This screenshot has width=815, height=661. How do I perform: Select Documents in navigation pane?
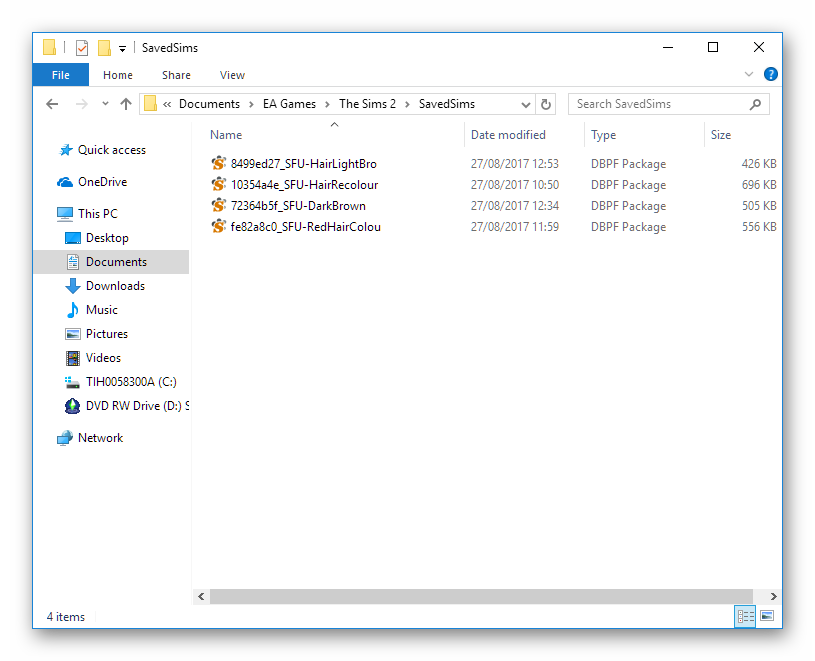point(111,262)
